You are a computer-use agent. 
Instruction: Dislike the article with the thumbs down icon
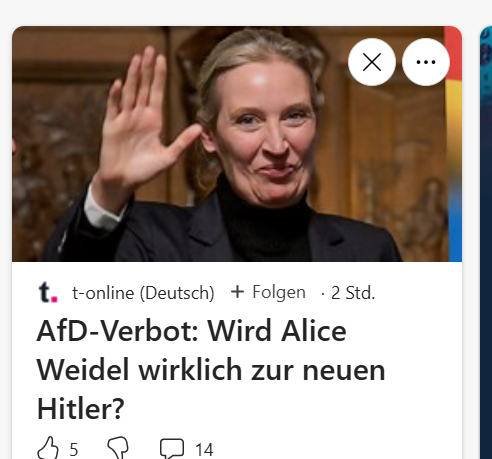click(x=118, y=447)
